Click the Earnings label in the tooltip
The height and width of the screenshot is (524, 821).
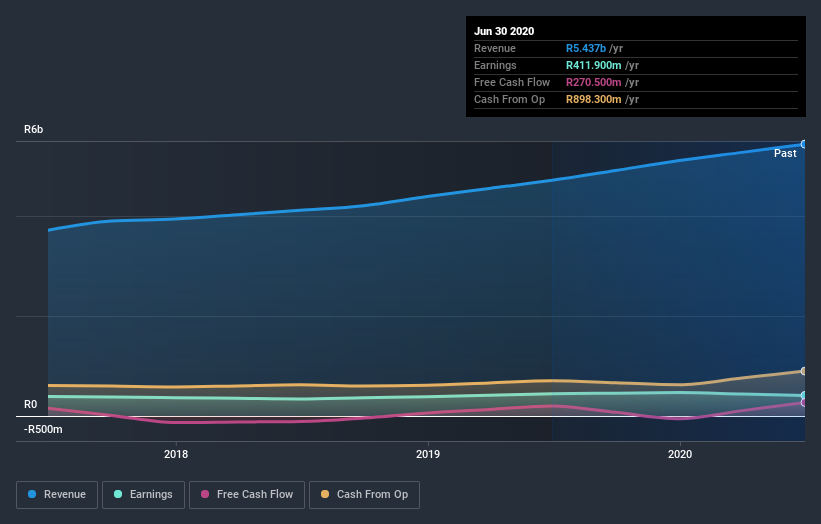(495, 65)
